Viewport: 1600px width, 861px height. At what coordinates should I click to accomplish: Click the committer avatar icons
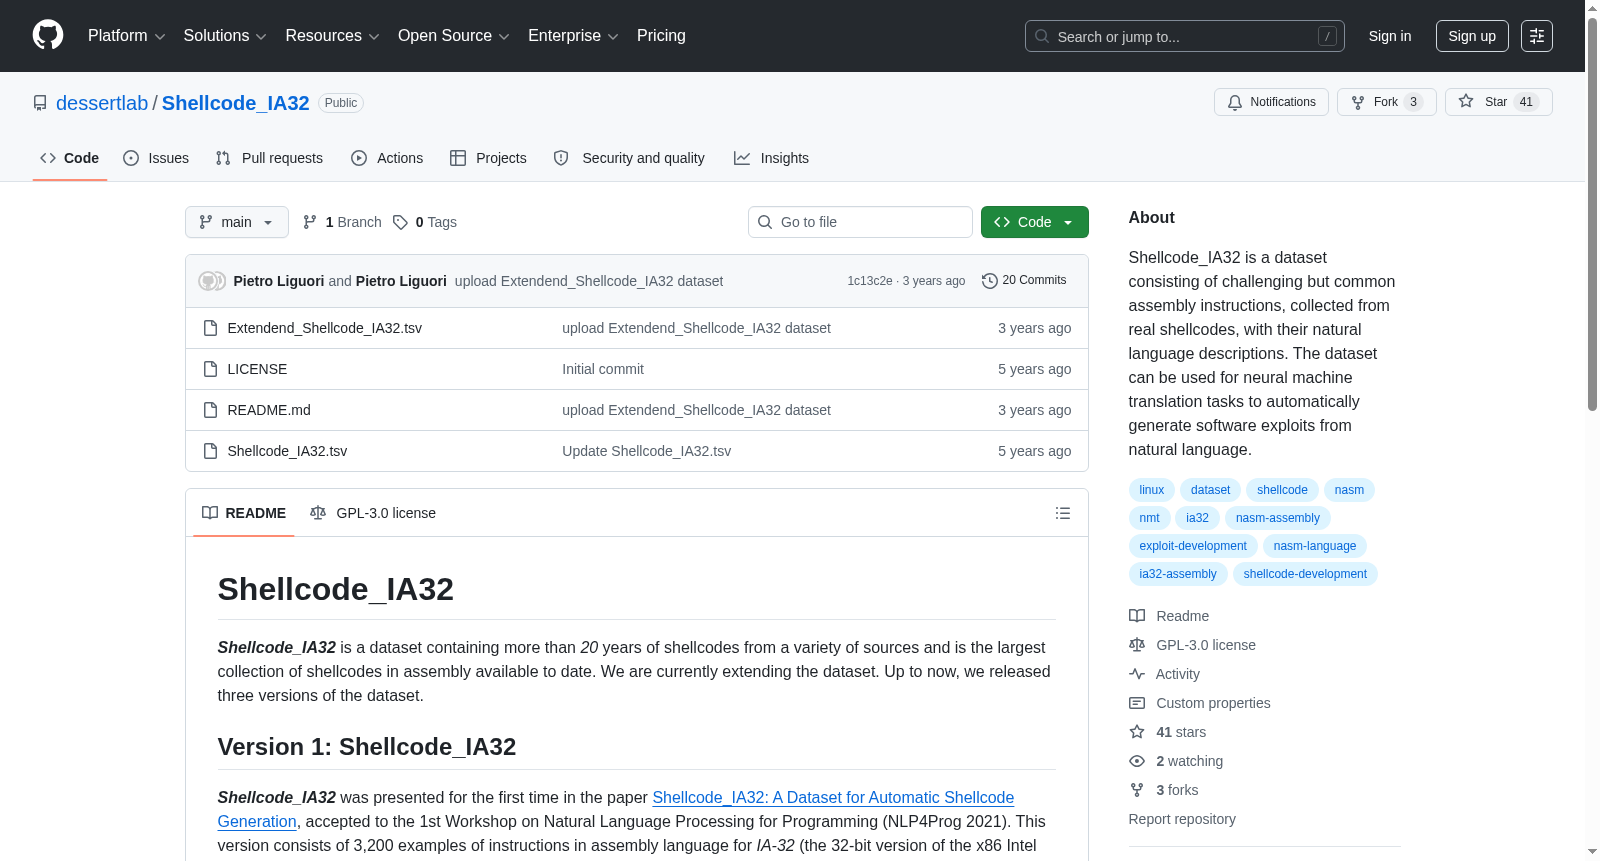[212, 281]
